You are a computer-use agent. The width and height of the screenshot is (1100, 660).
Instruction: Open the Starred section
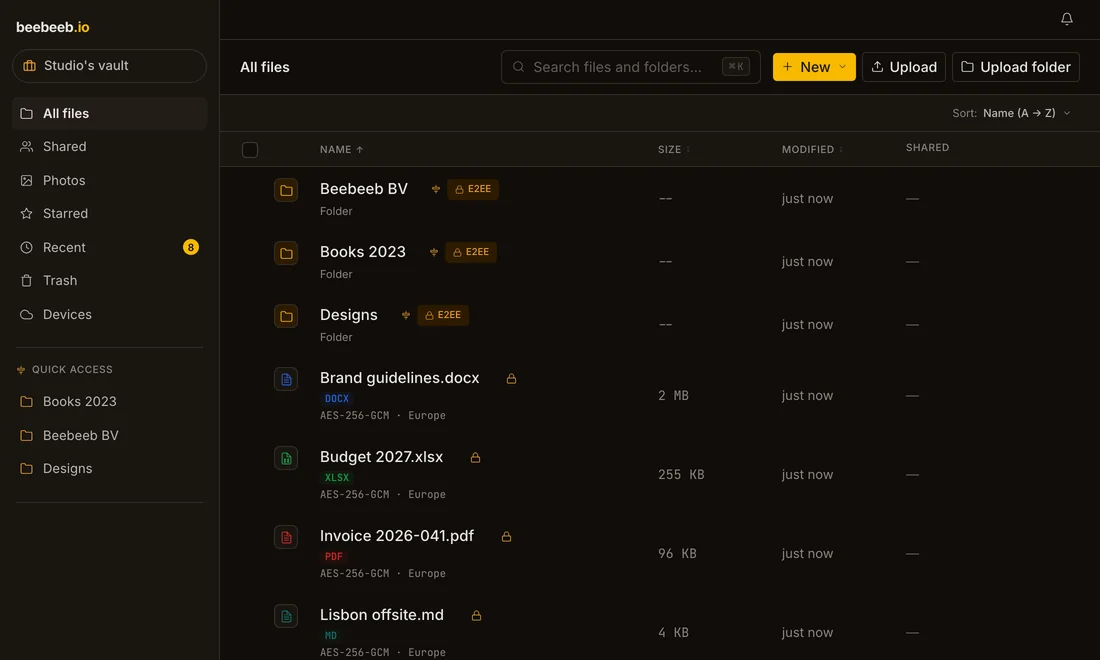pyautogui.click(x=109, y=213)
